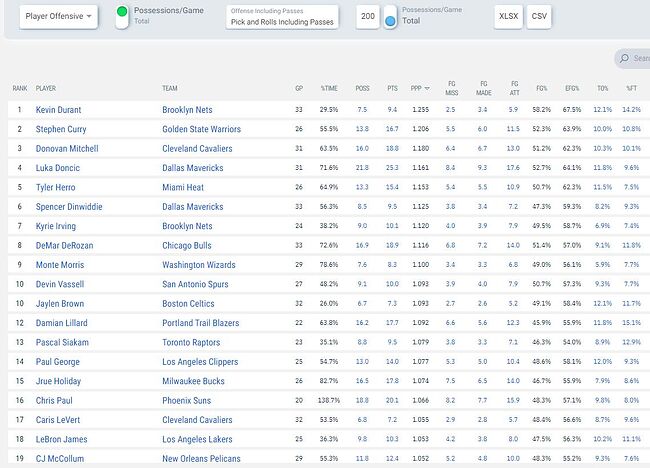650x468 pixels.
Task: Sort table by PTS column header
Action: tap(393, 88)
